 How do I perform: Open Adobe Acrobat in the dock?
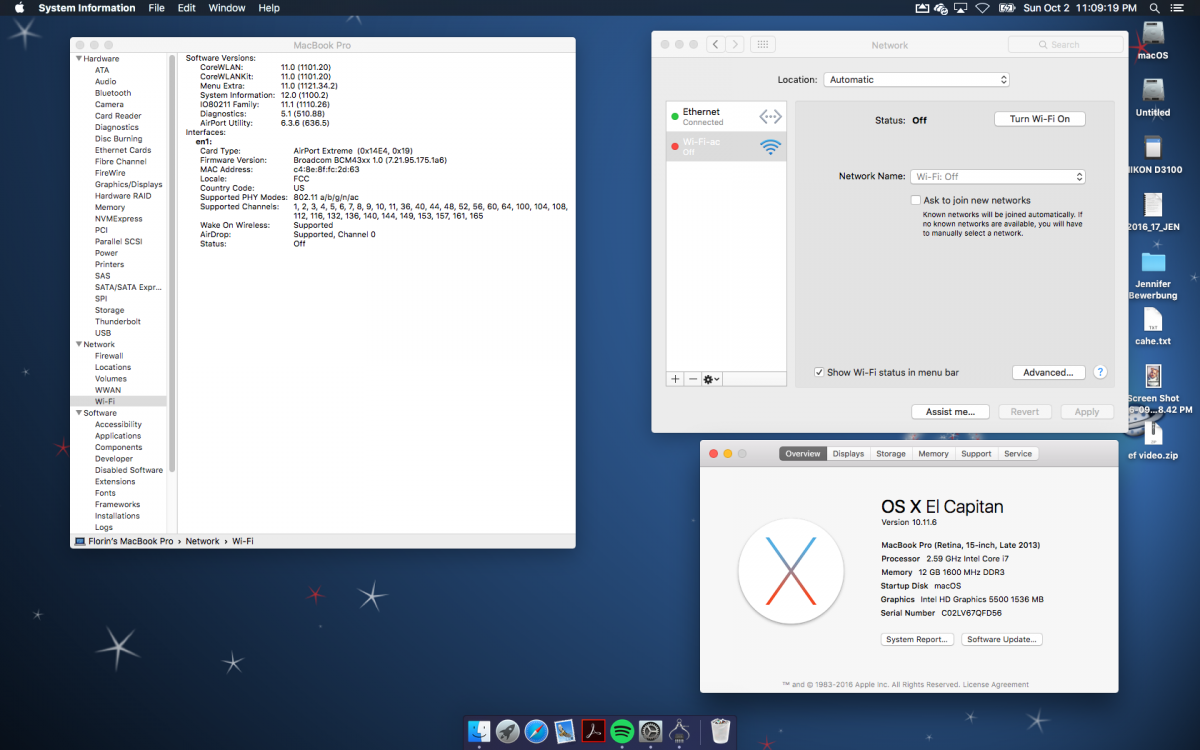coord(593,731)
